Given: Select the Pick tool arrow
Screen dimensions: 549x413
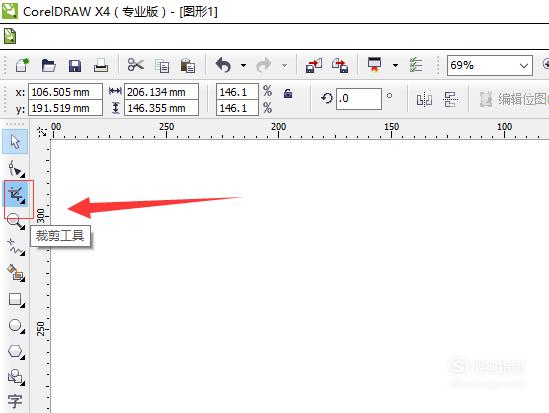Looking at the screenshot, I should tap(15, 142).
